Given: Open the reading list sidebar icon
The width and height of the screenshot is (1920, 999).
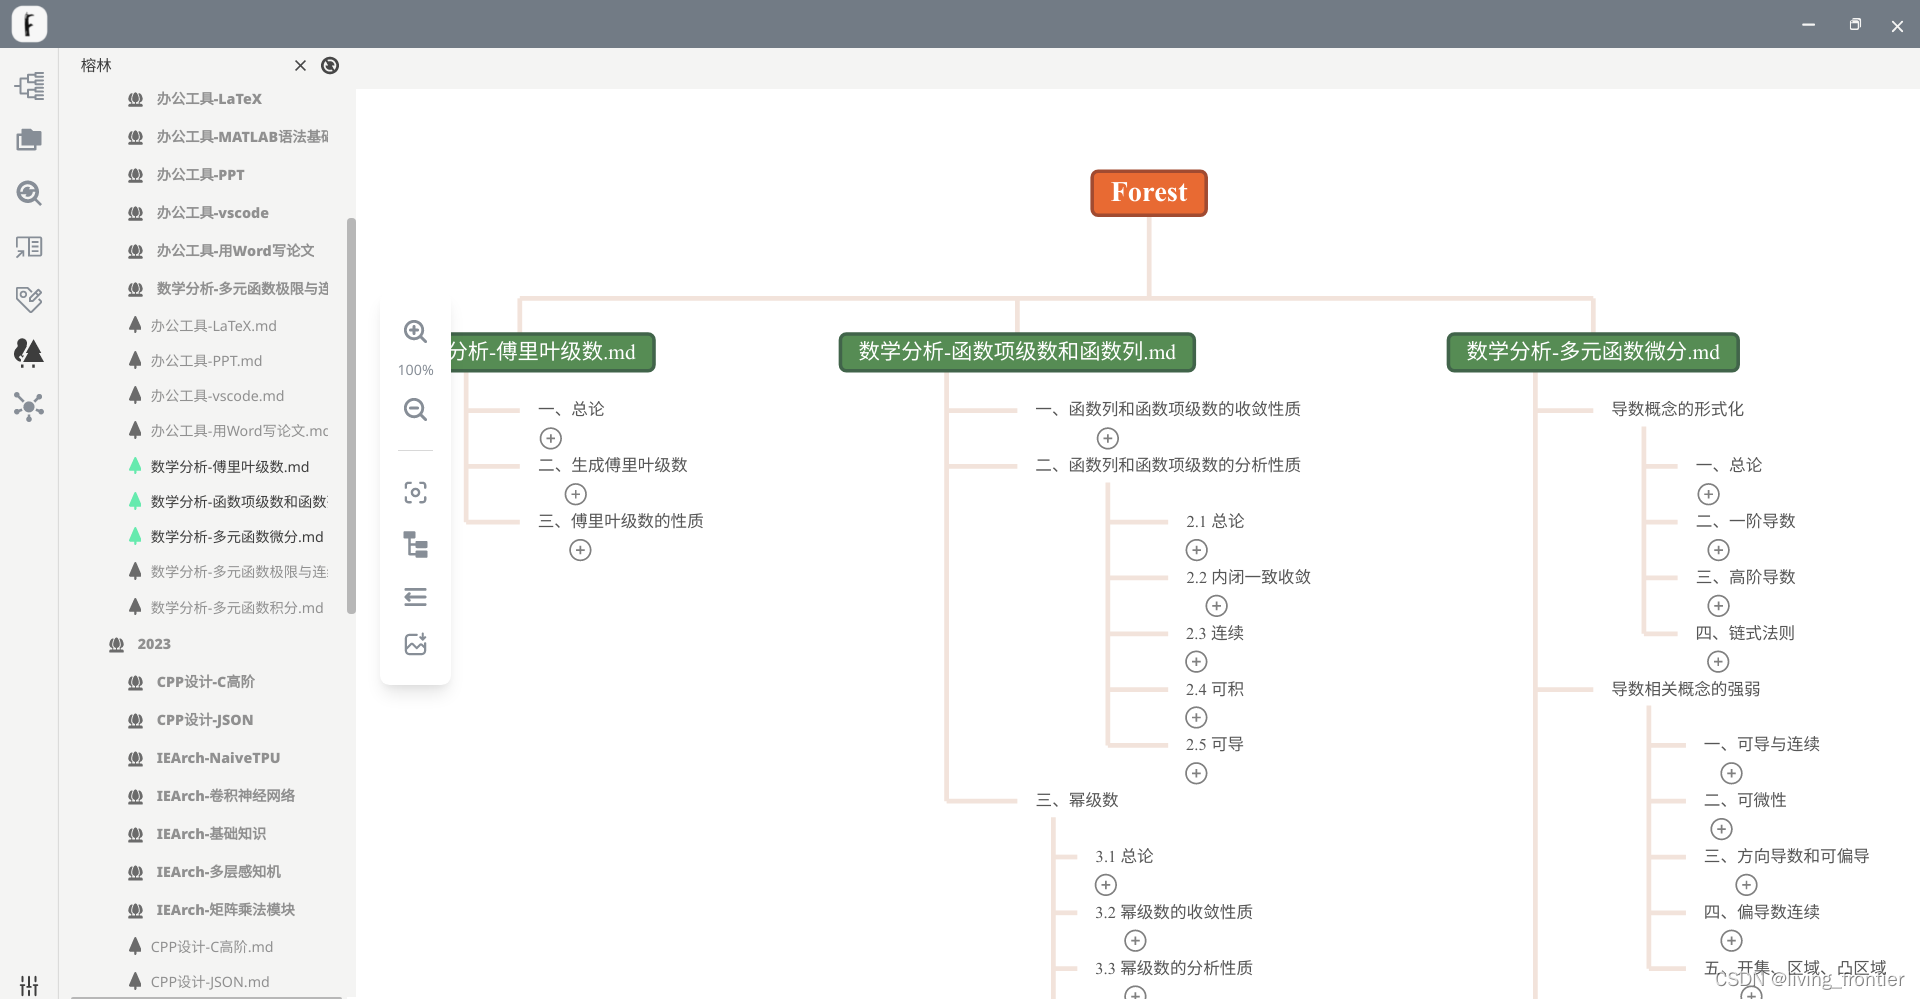Looking at the screenshot, I should (29, 247).
